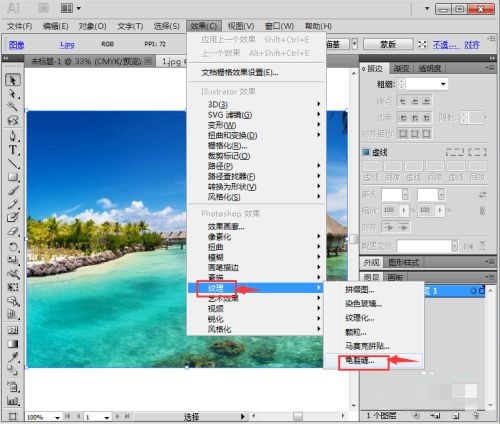Open the zoom level 100% dropdown
The image size is (500, 424).
tap(57, 417)
